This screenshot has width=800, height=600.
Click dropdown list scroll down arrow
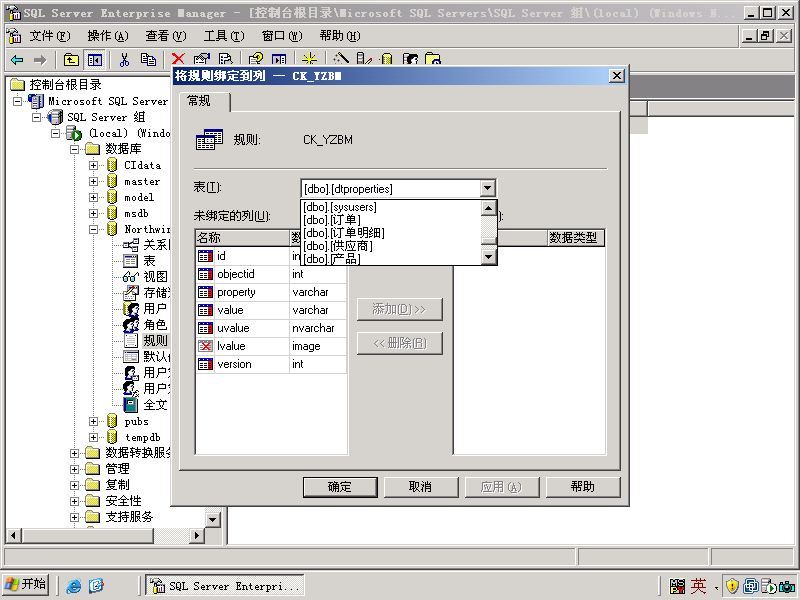[489, 257]
